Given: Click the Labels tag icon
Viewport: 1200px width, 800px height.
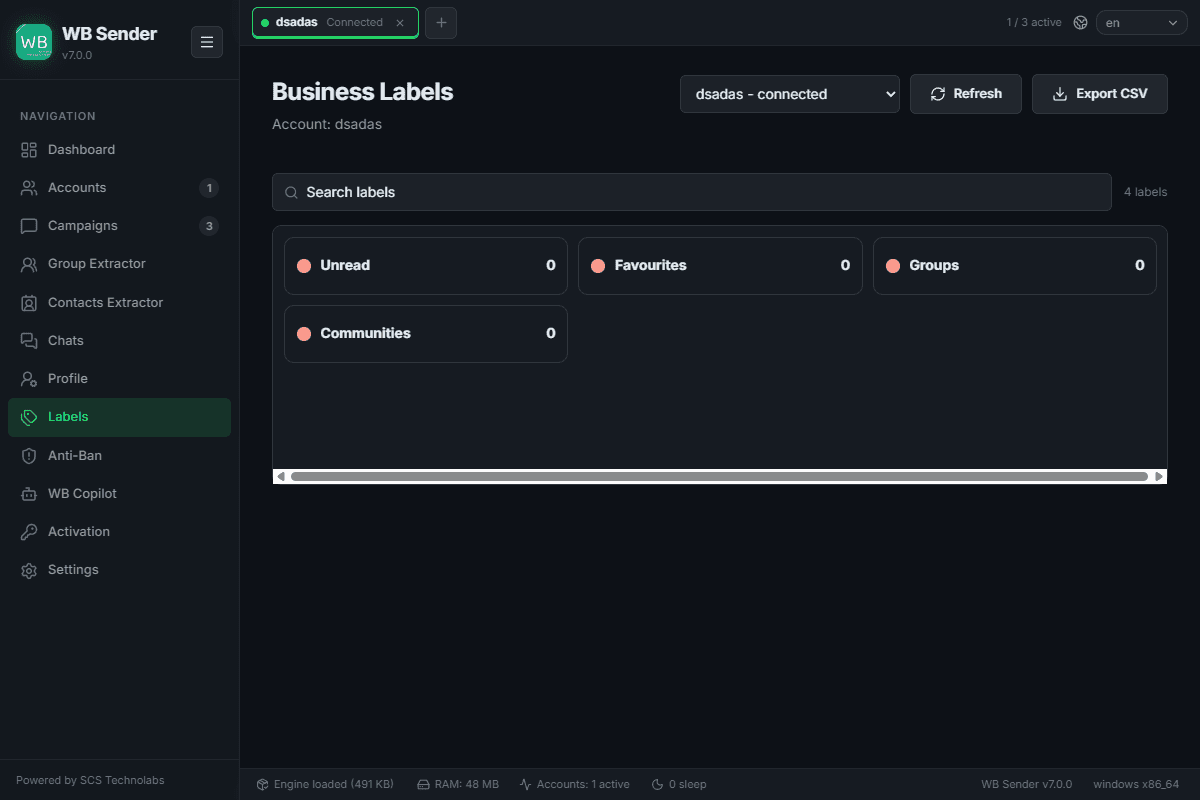Looking at the screenshot, I should pyautogui.click(x=29, y=417).
